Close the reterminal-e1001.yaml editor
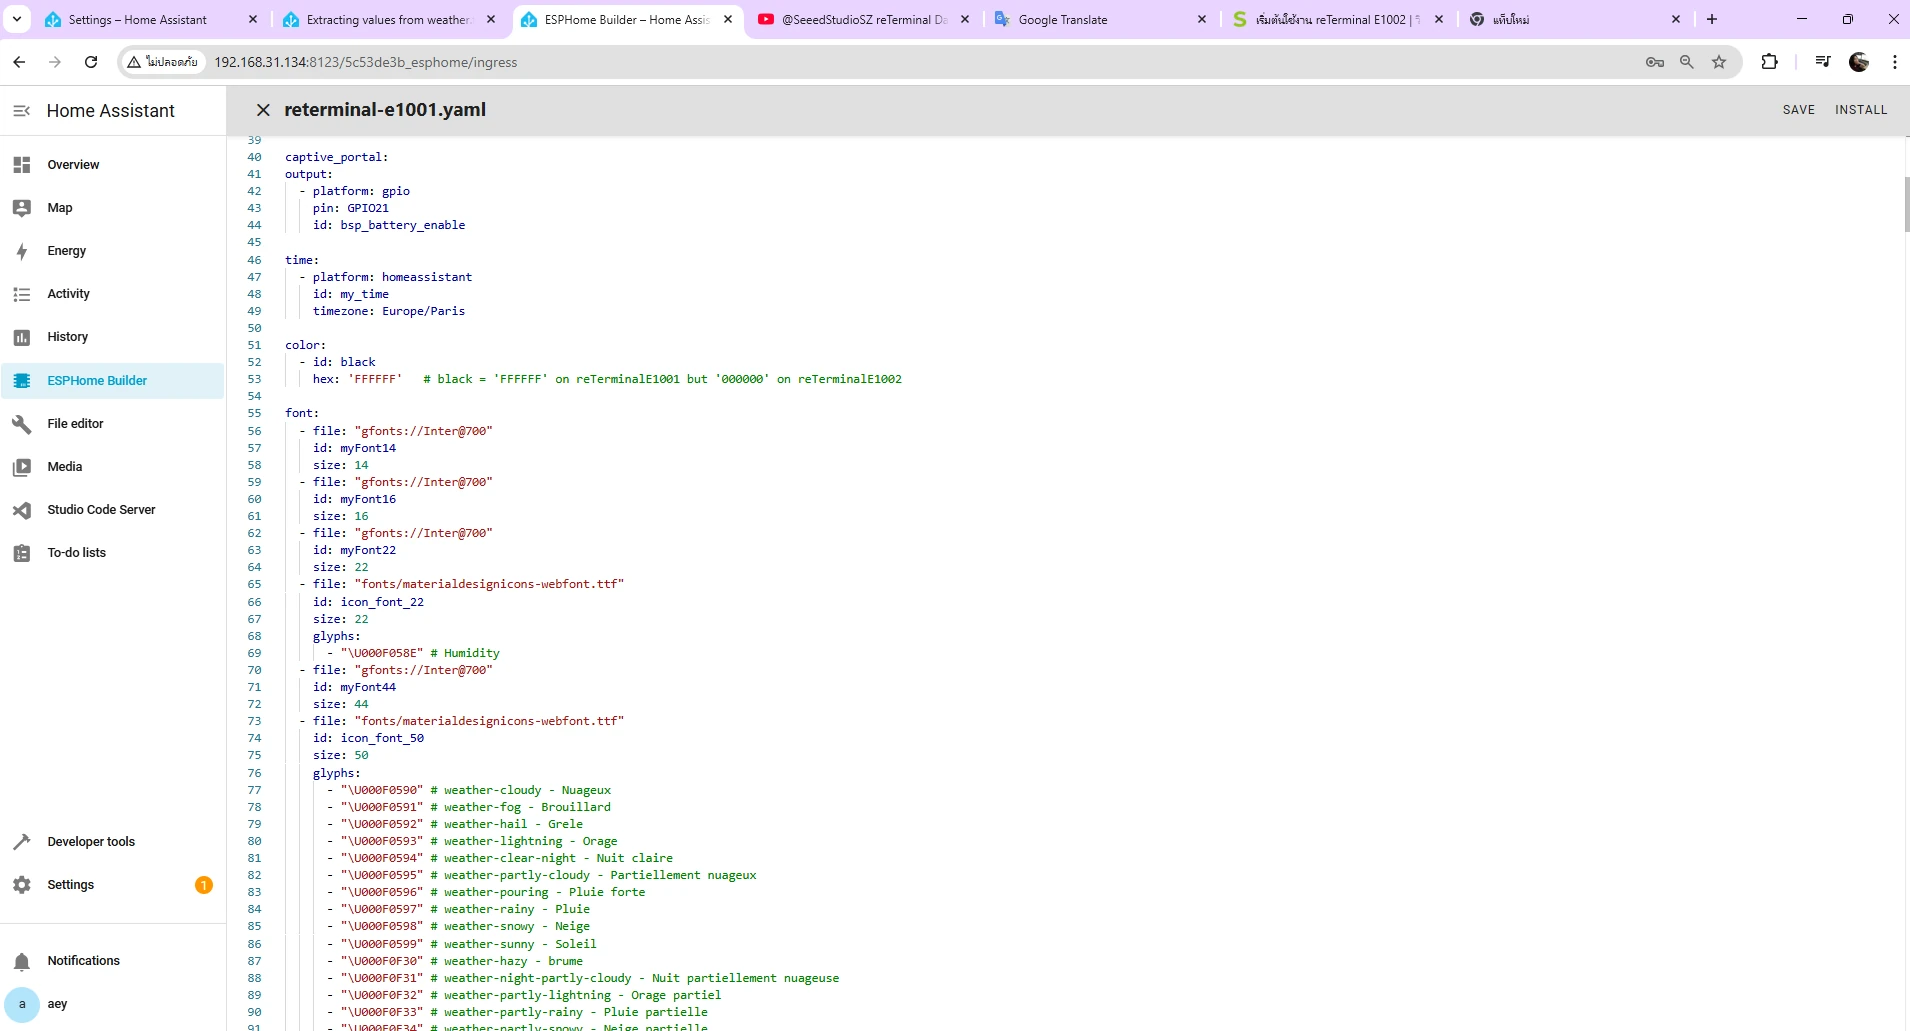Screen dimensions: 1910x1031 (x=263, y=110)
